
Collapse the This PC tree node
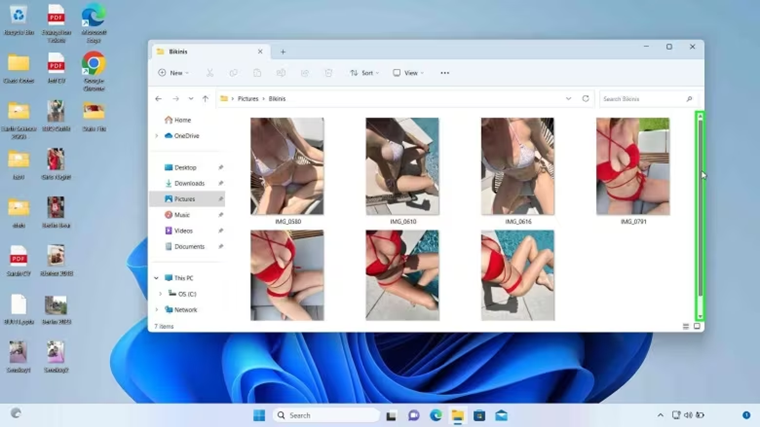tap(157, 278)
